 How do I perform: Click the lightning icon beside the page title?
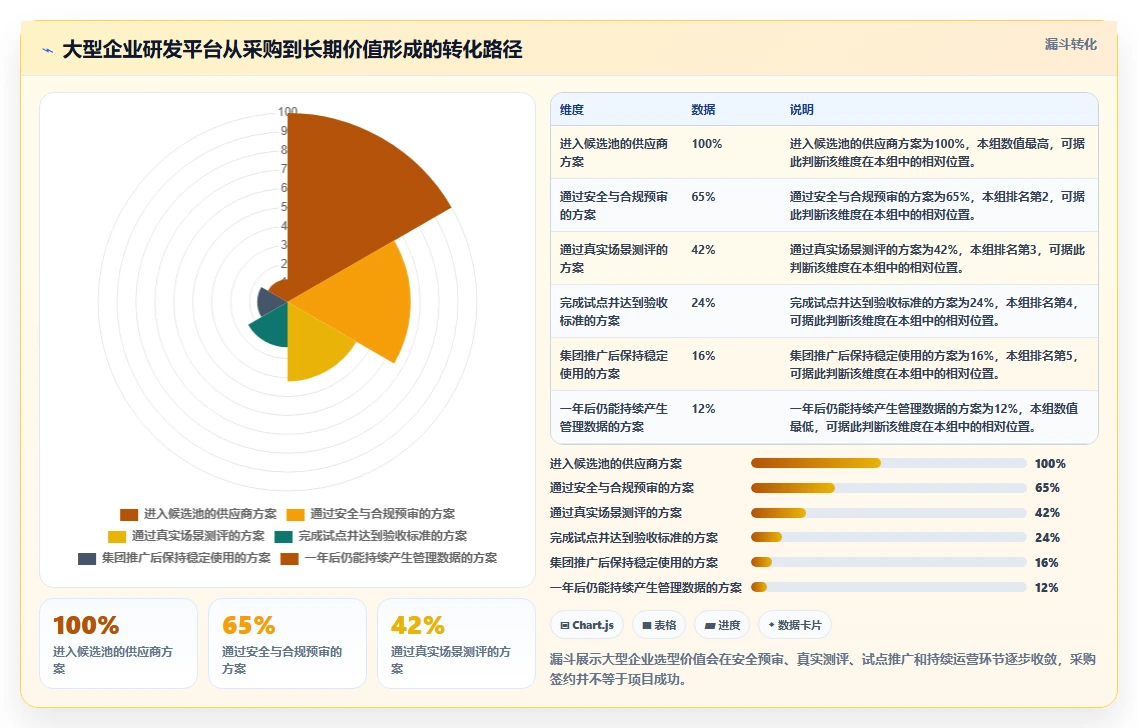click(48, 50)
